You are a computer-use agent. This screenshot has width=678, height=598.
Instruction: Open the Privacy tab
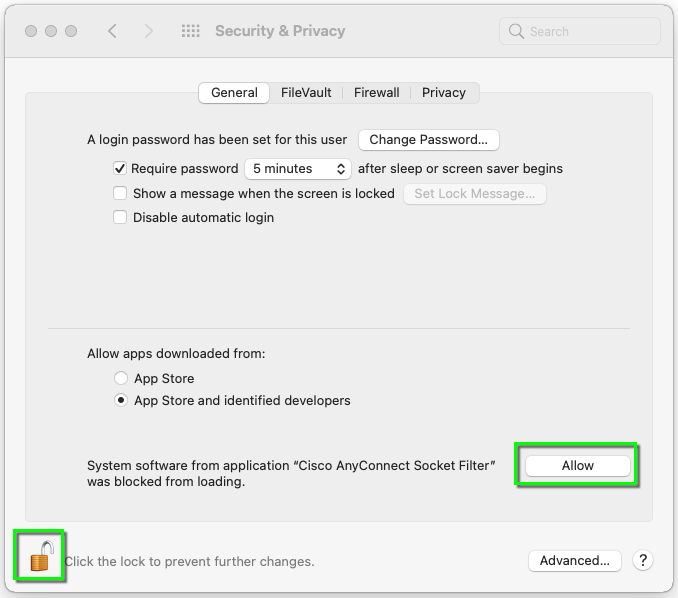click(x=443, y=93)
